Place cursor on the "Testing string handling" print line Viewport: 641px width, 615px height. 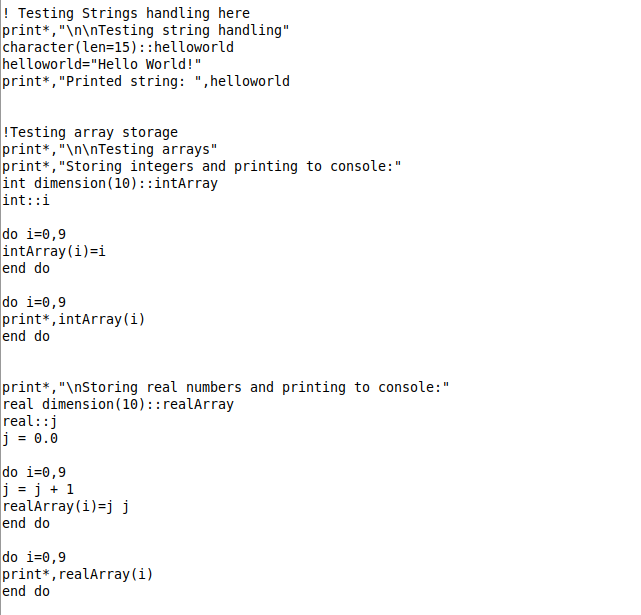[x=145, y=30]
